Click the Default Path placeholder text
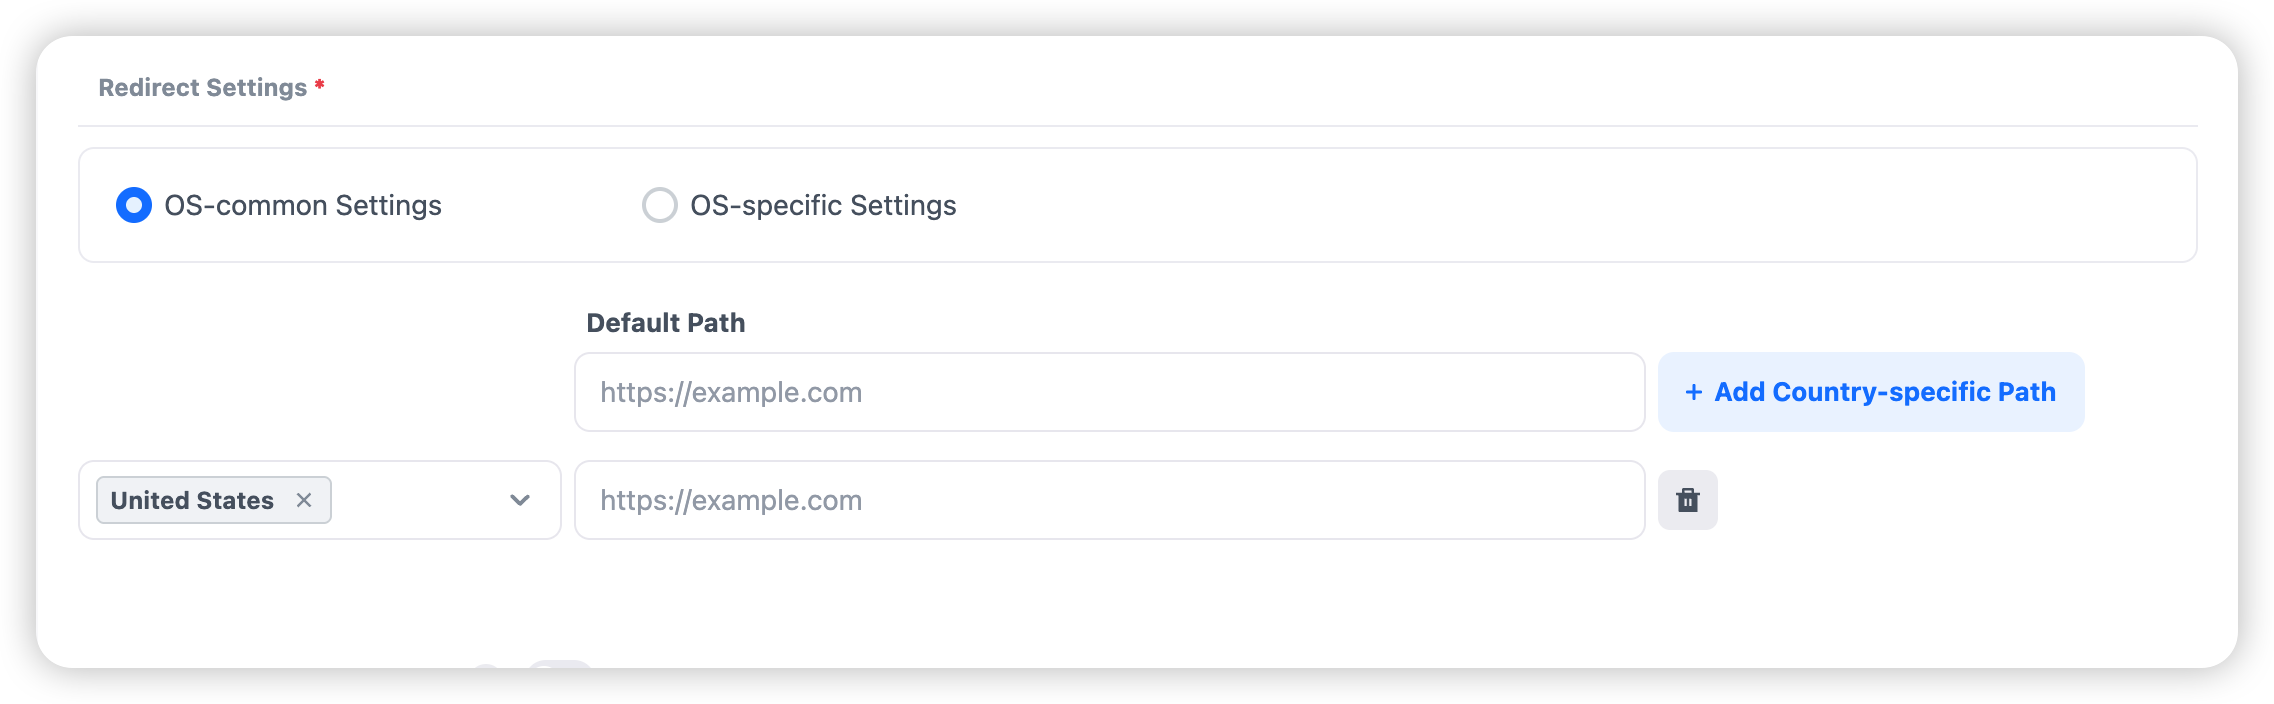2274x704 pixels. 731,392
